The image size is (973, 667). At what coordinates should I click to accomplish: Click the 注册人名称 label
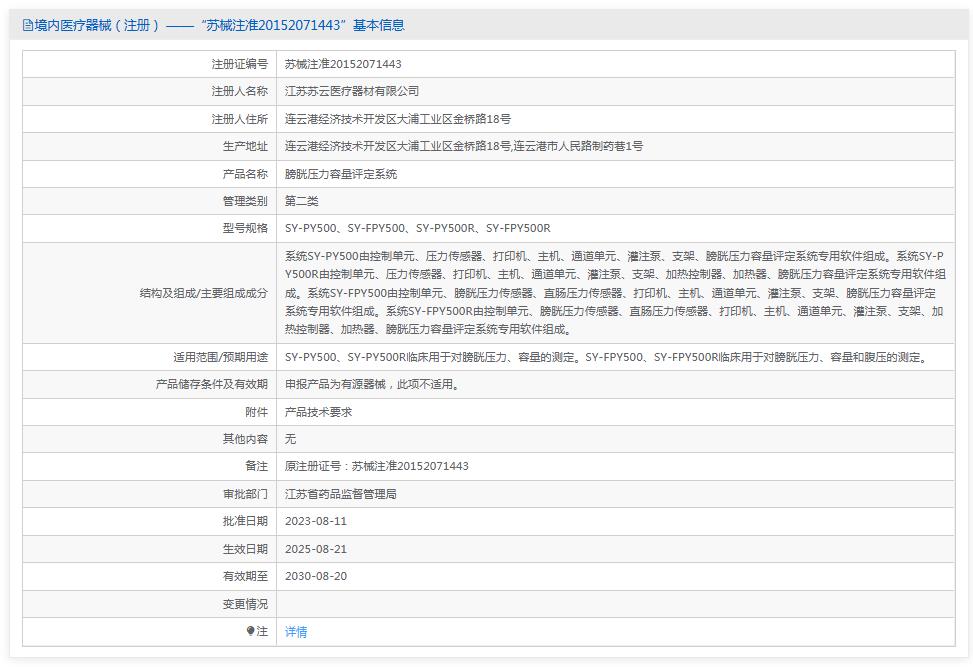pos(240,91)
